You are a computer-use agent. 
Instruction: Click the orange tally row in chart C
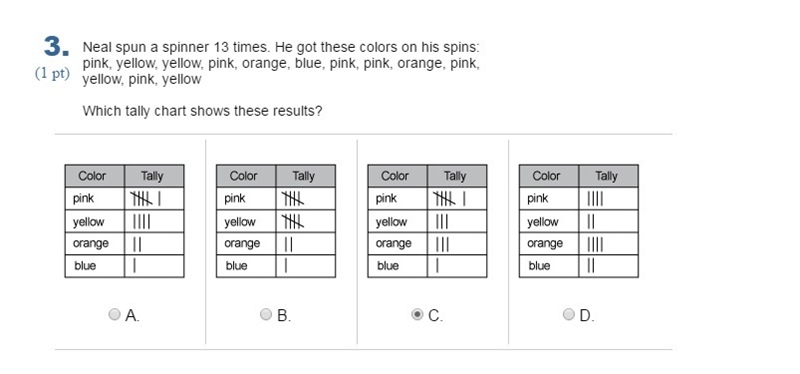pyautogui.click(x=428, y=243)
